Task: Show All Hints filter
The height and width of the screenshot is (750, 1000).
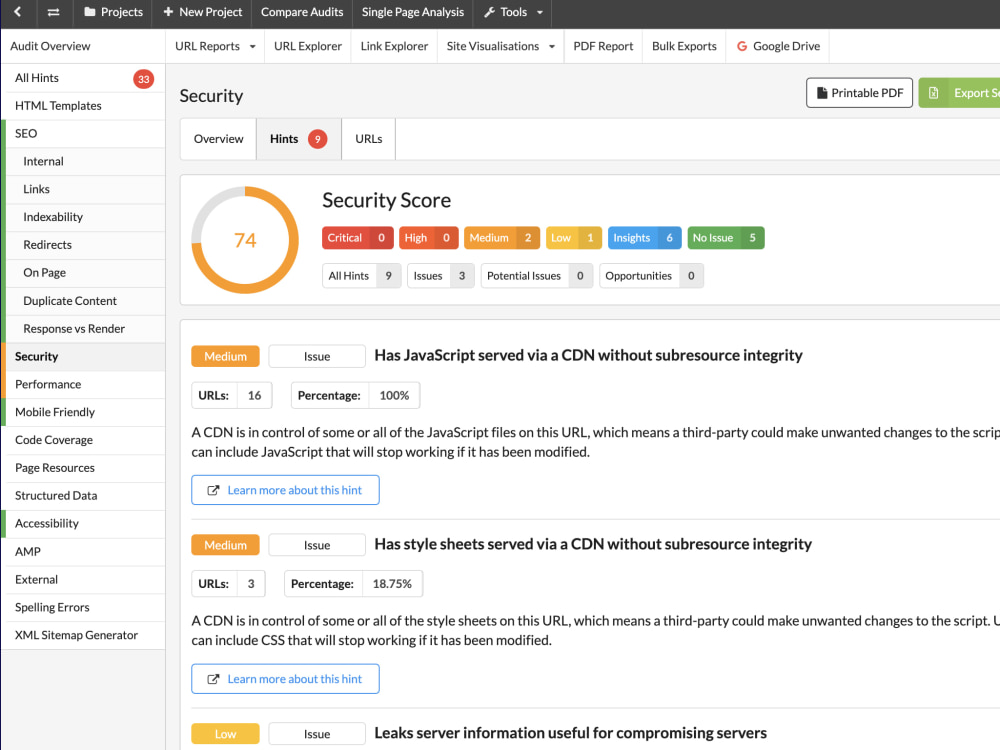Action: click(x=362, y=276)
